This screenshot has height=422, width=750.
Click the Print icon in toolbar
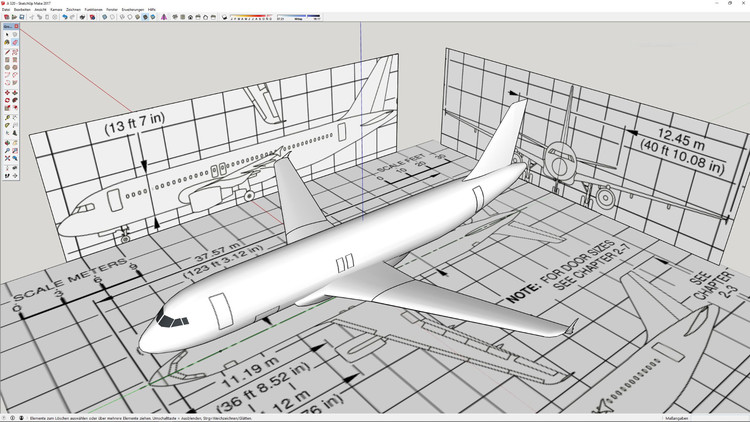point(83,17)
